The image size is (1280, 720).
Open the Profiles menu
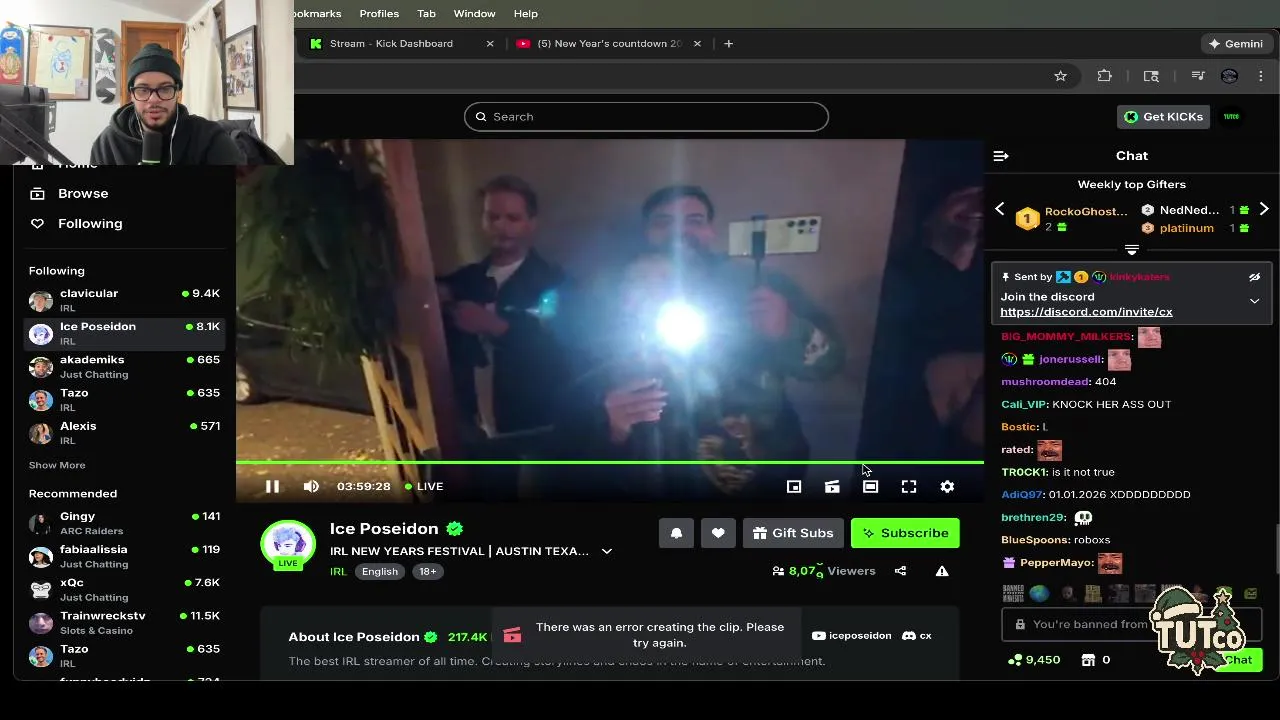[379, 14]
